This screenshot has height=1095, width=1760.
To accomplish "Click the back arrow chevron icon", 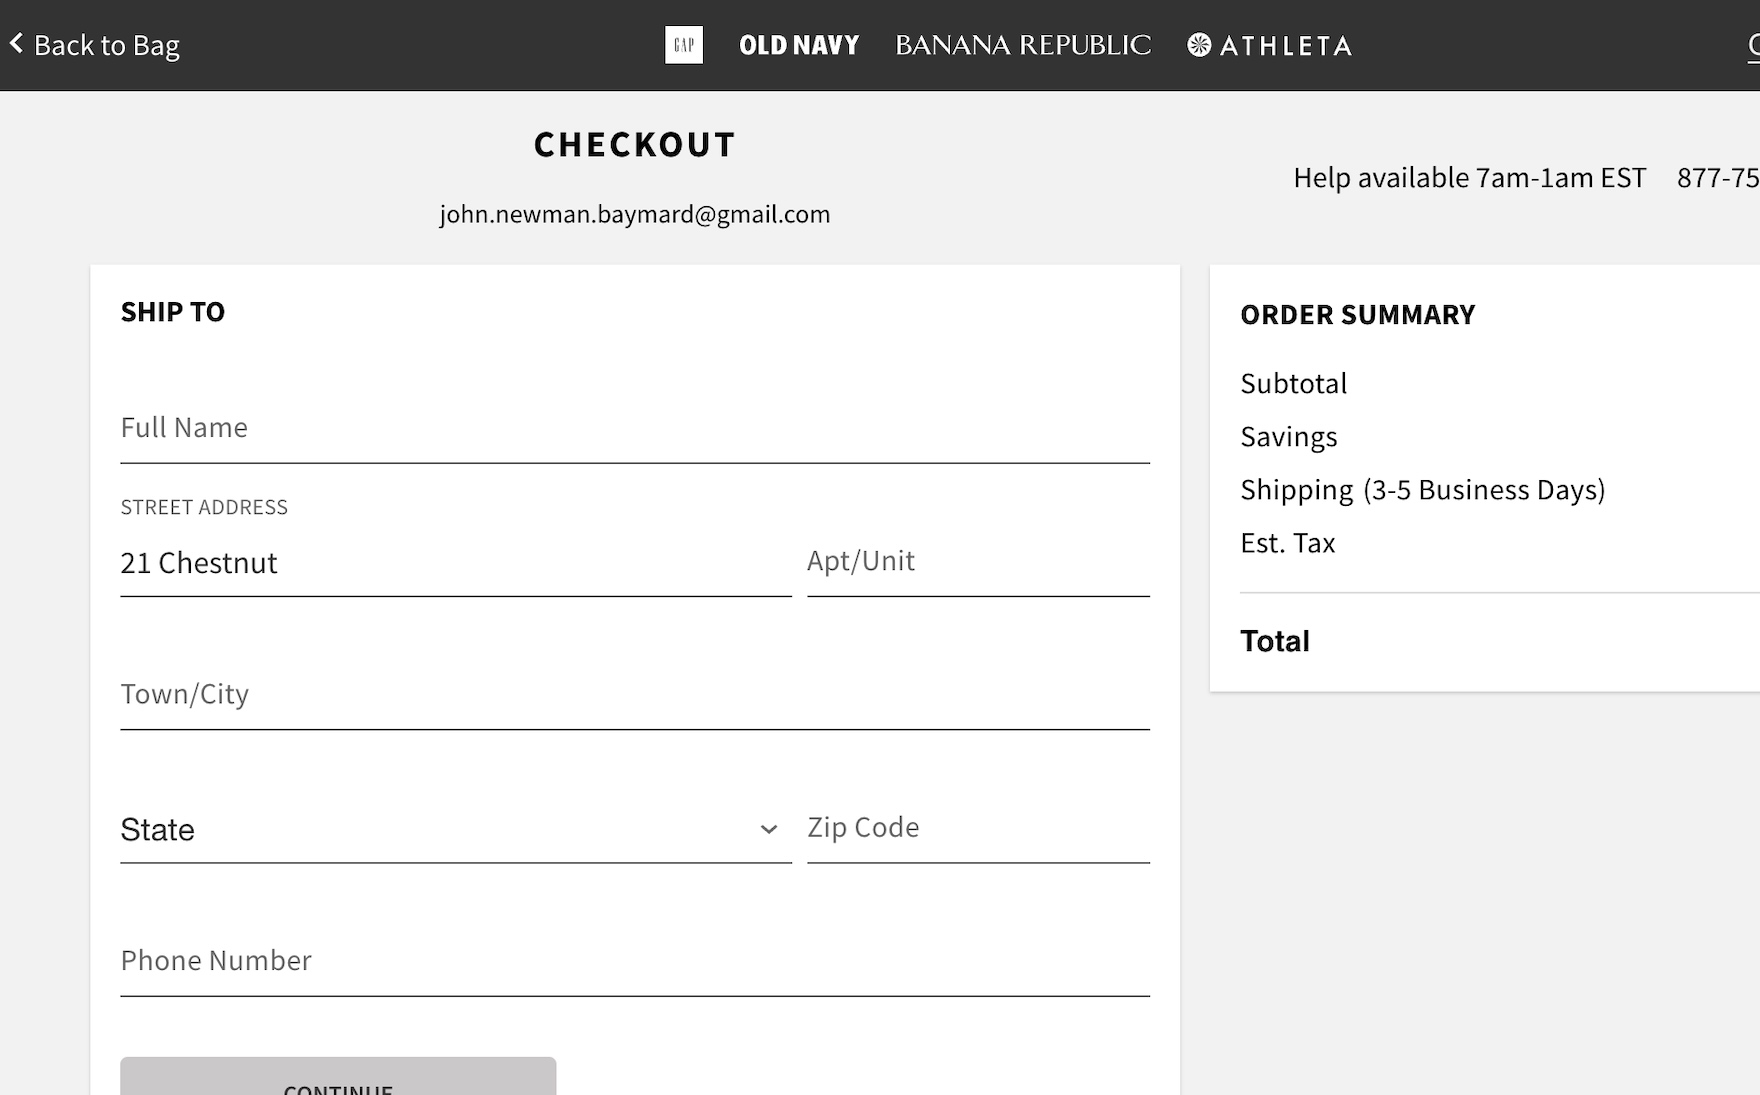I will (16, 43).
